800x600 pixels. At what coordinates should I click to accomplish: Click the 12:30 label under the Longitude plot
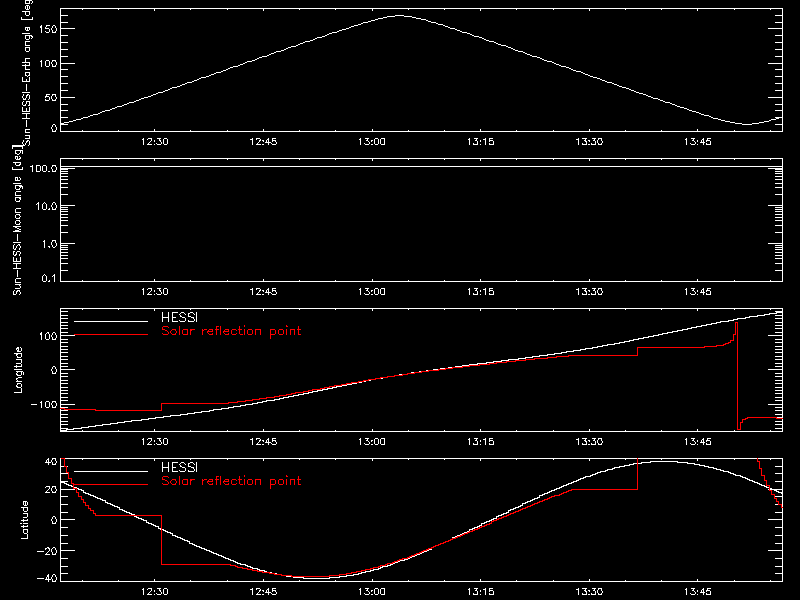[x=155, y=441]
